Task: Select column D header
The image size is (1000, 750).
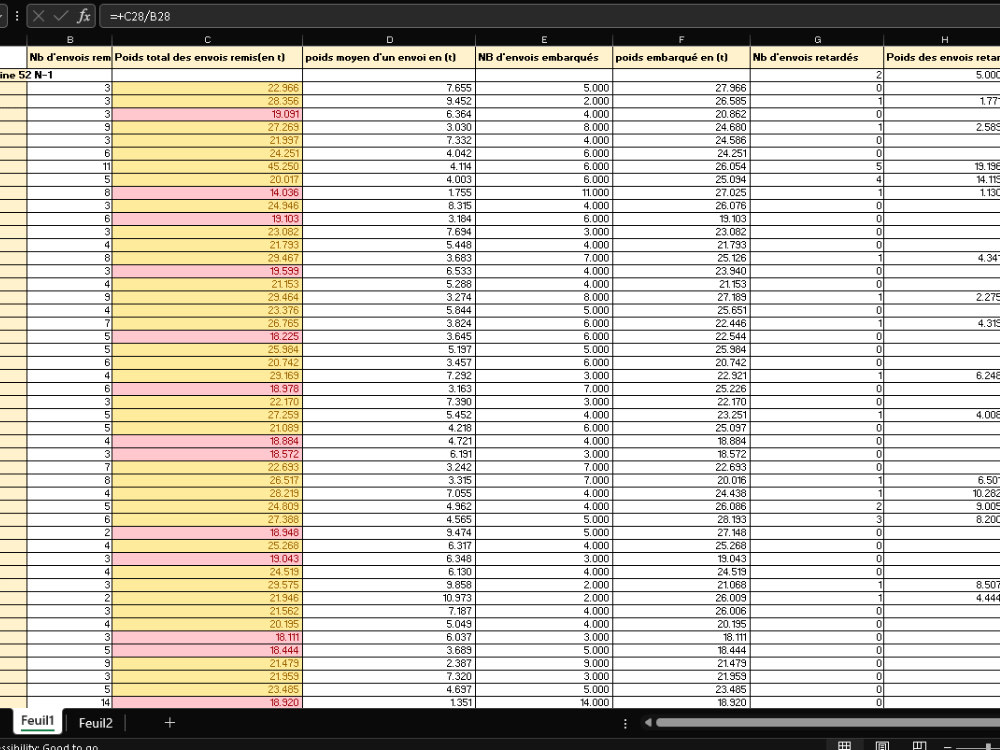Action: [389, 40]
